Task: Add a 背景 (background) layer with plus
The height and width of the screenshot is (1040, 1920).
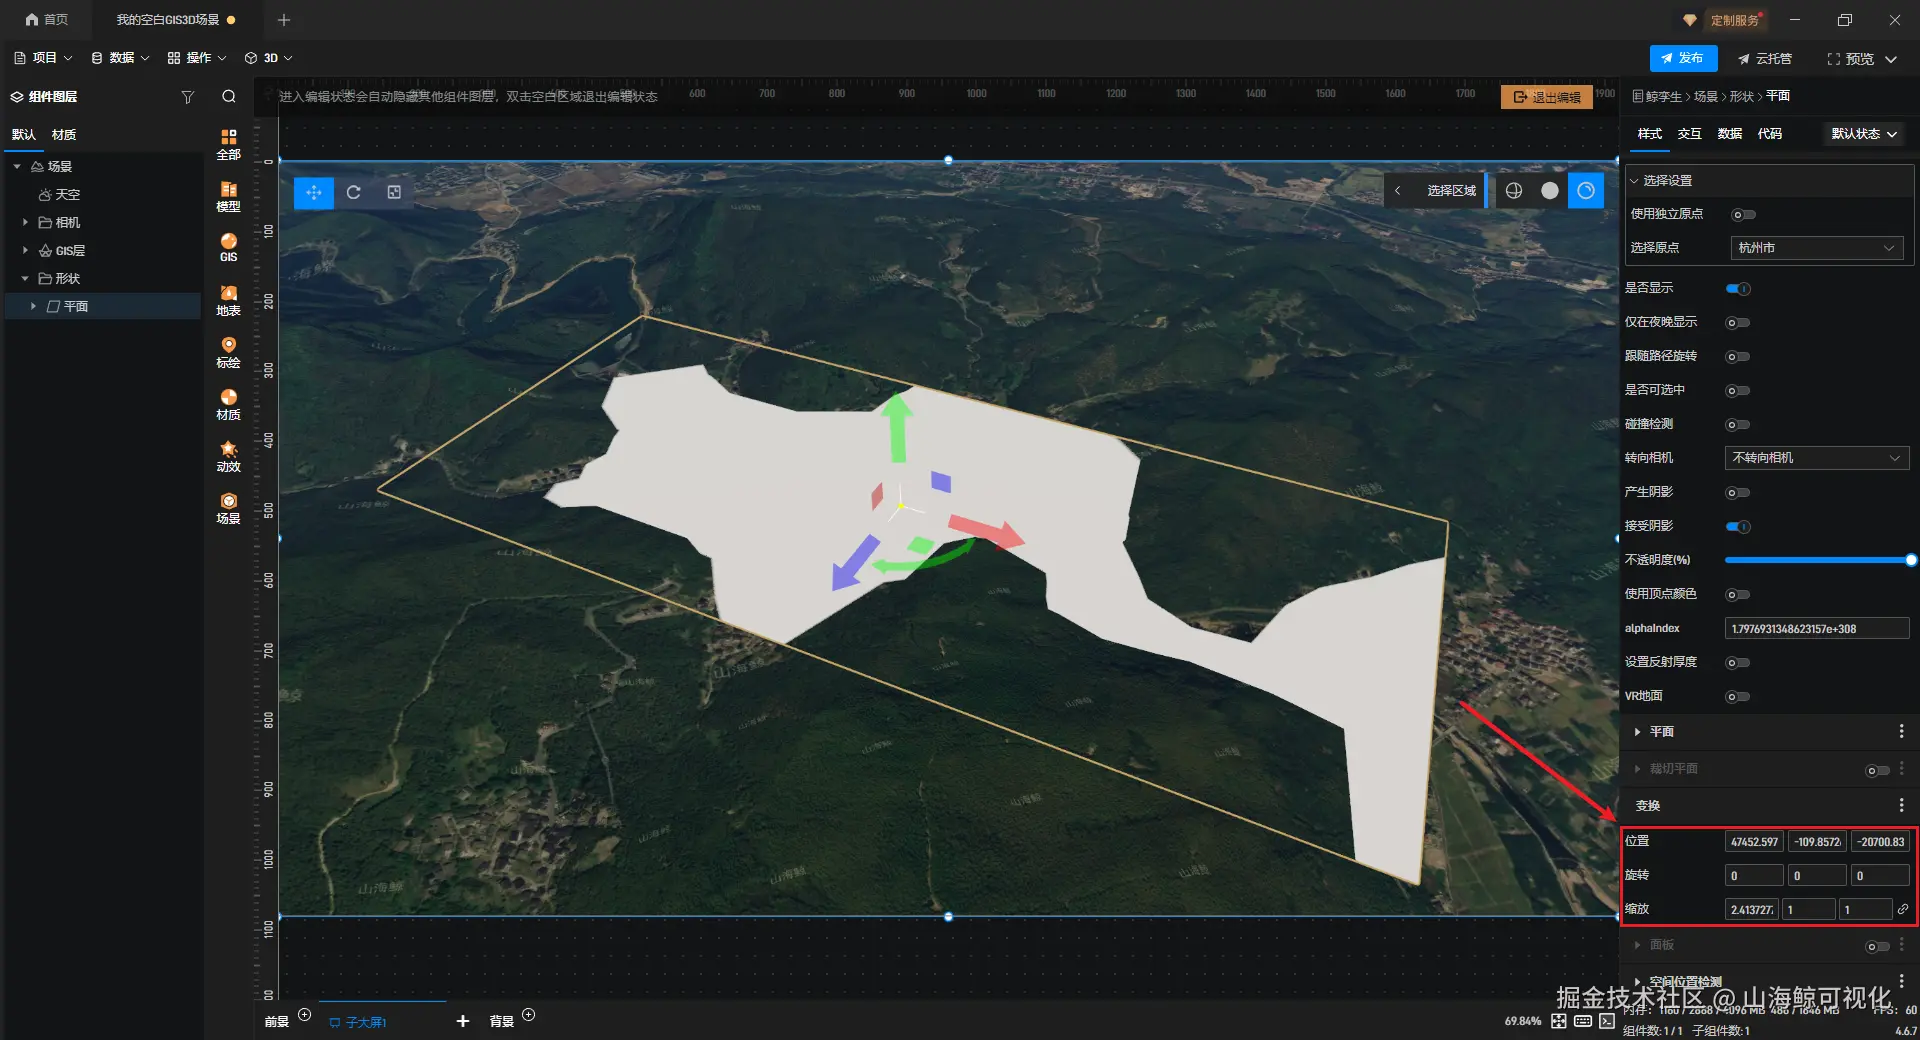Action: click(529, 1015)
